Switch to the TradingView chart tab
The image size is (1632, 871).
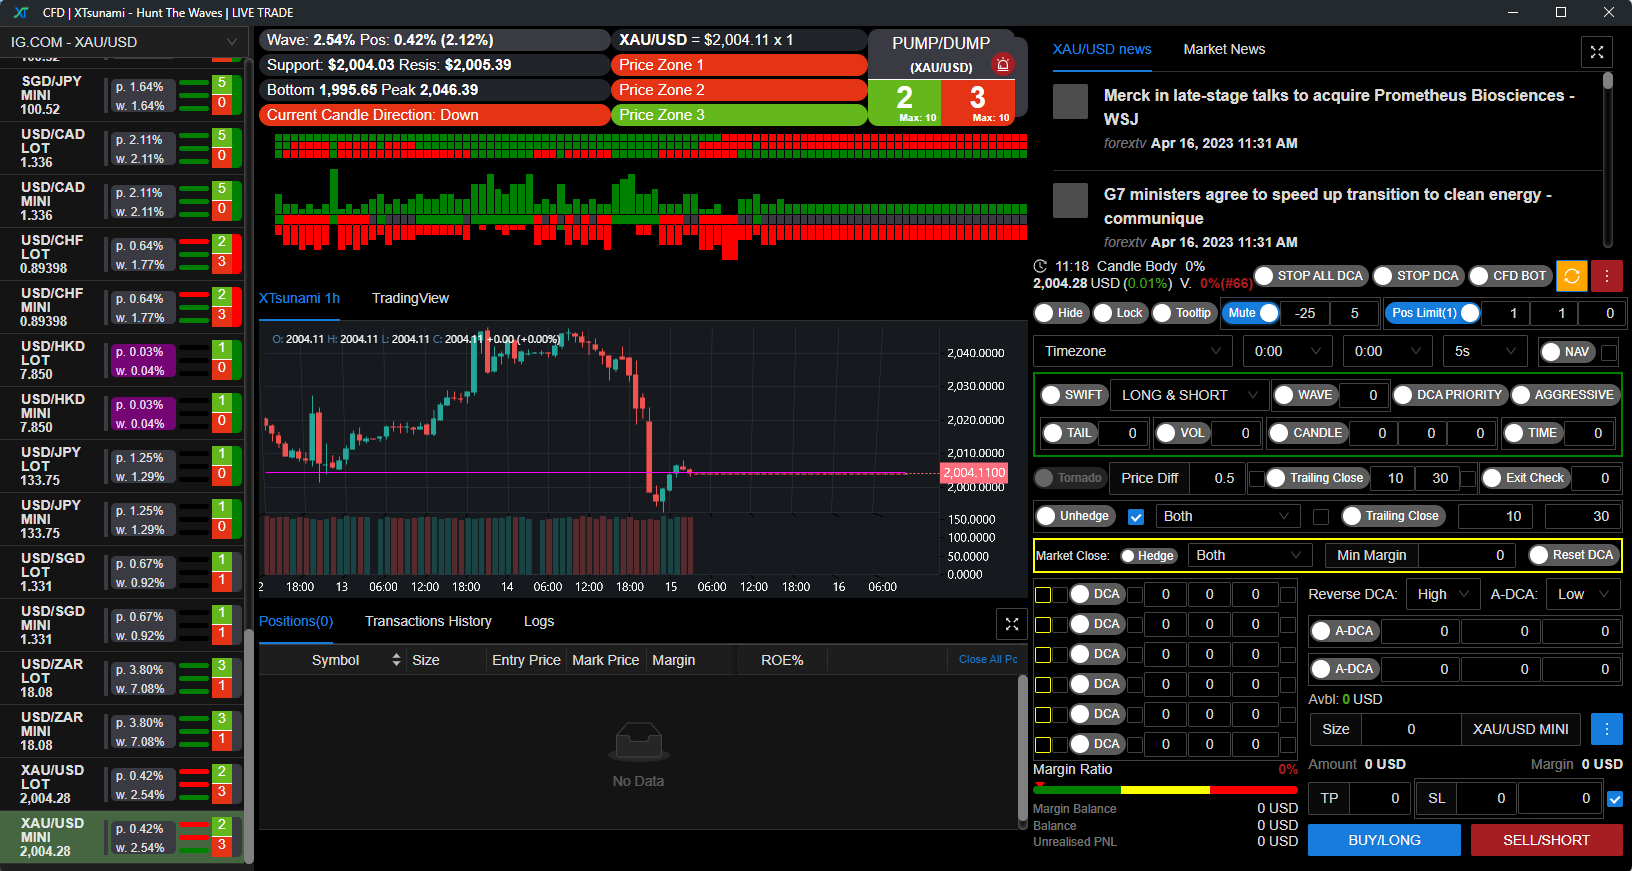(x=410, y=298)
